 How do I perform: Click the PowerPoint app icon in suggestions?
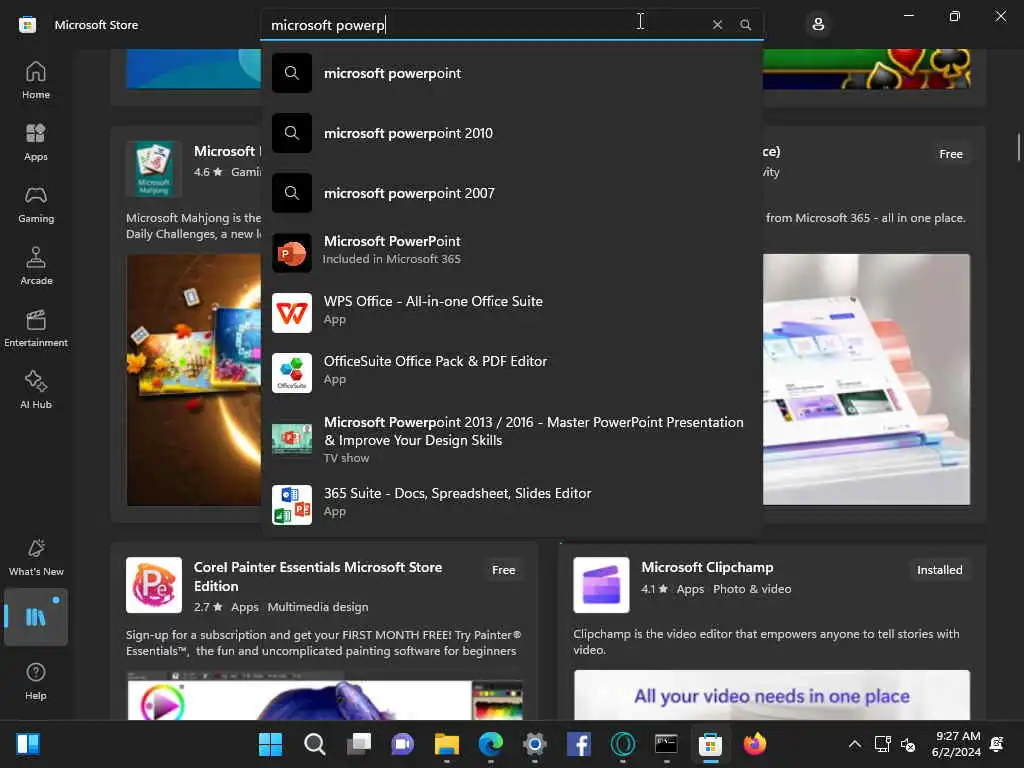point(292,253)
